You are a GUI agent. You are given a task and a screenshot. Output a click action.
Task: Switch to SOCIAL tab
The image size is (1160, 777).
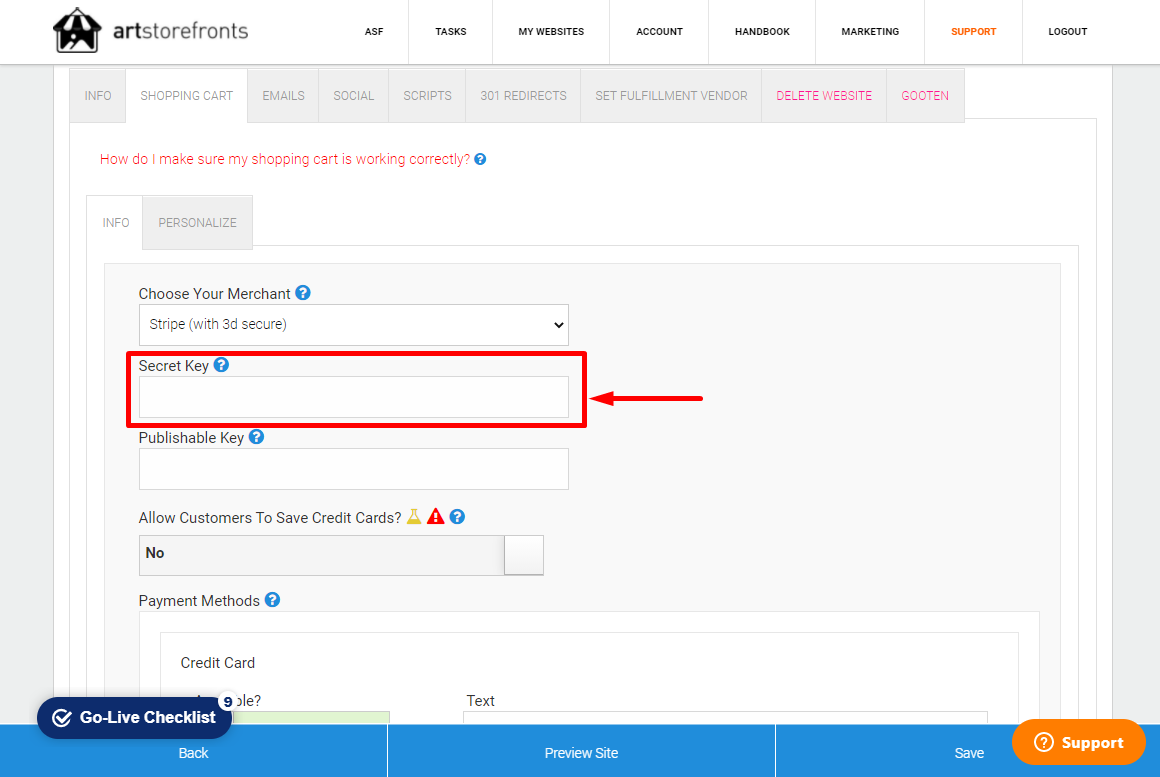click(x=354, y=95)
